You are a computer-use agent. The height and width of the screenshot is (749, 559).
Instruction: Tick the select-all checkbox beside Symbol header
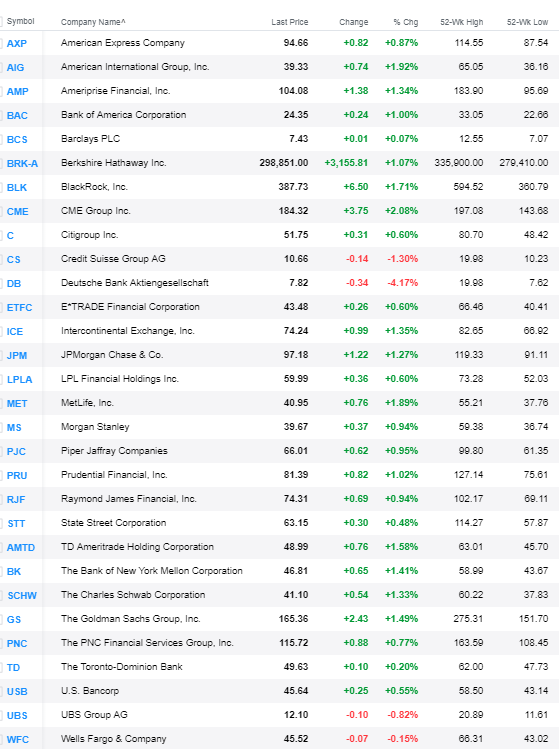pos(1,21)
